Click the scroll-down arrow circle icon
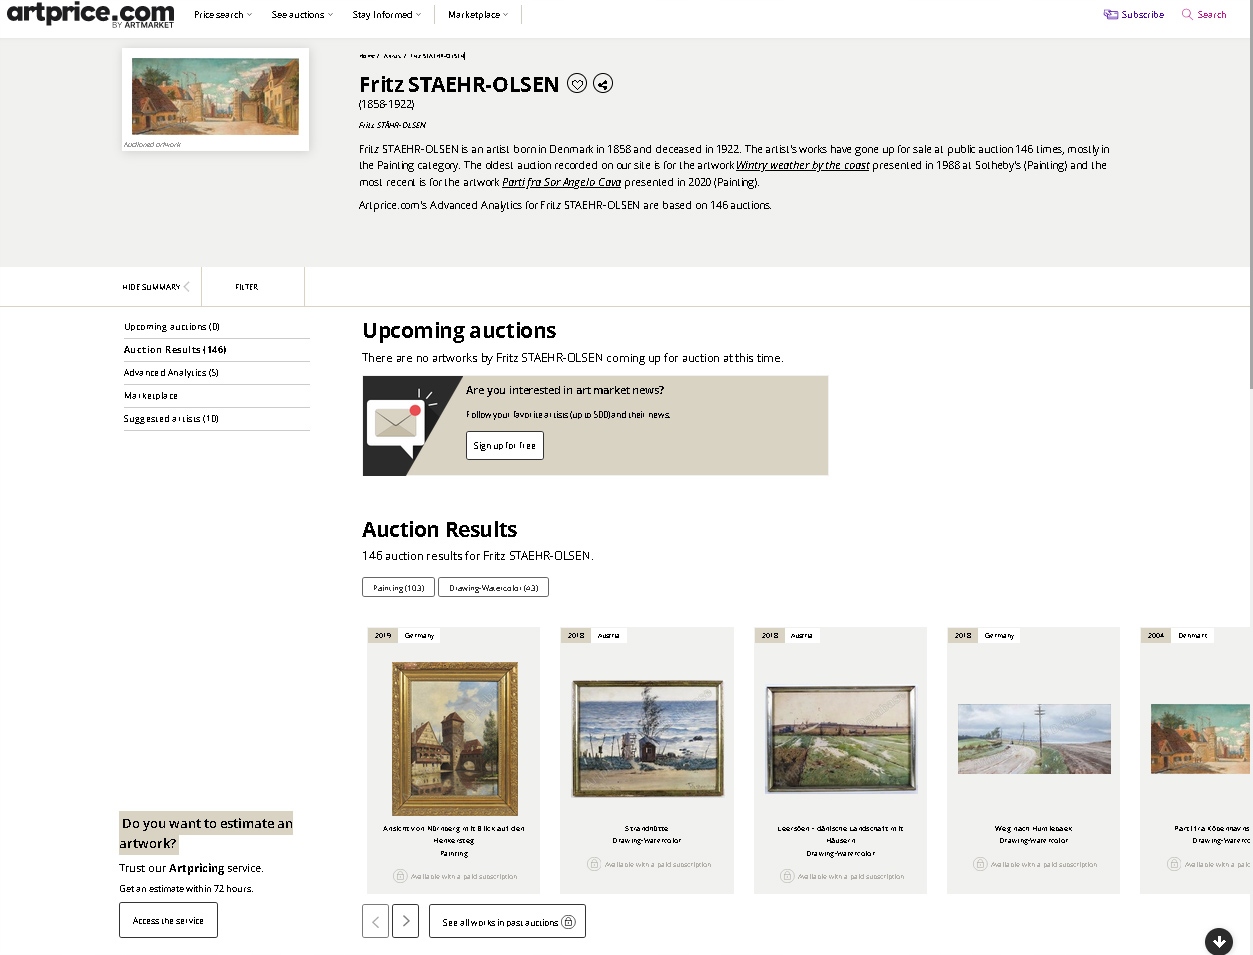1253x955 pixels. pyautogui.click(x=1218, y=941)
